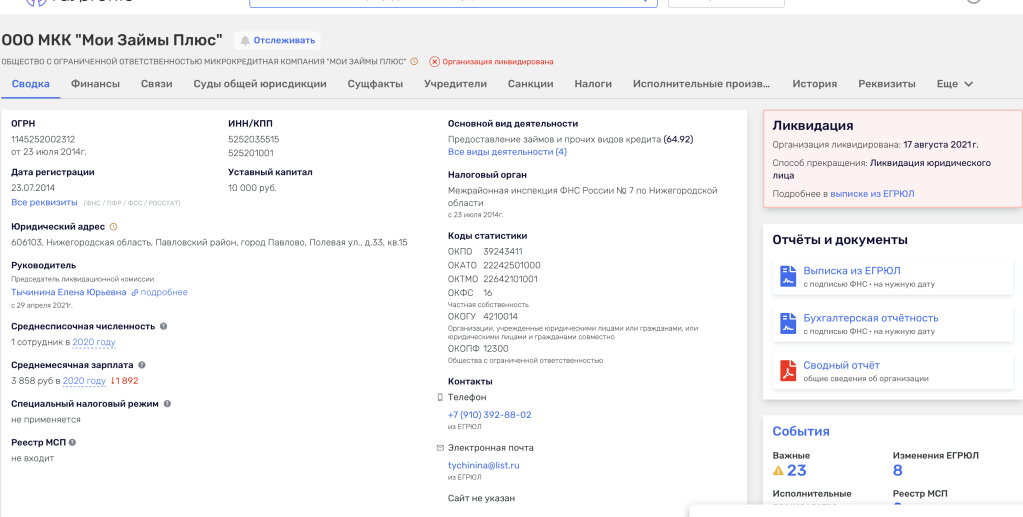Go to the Суды общей юрисдикции tab

[260, 84]
